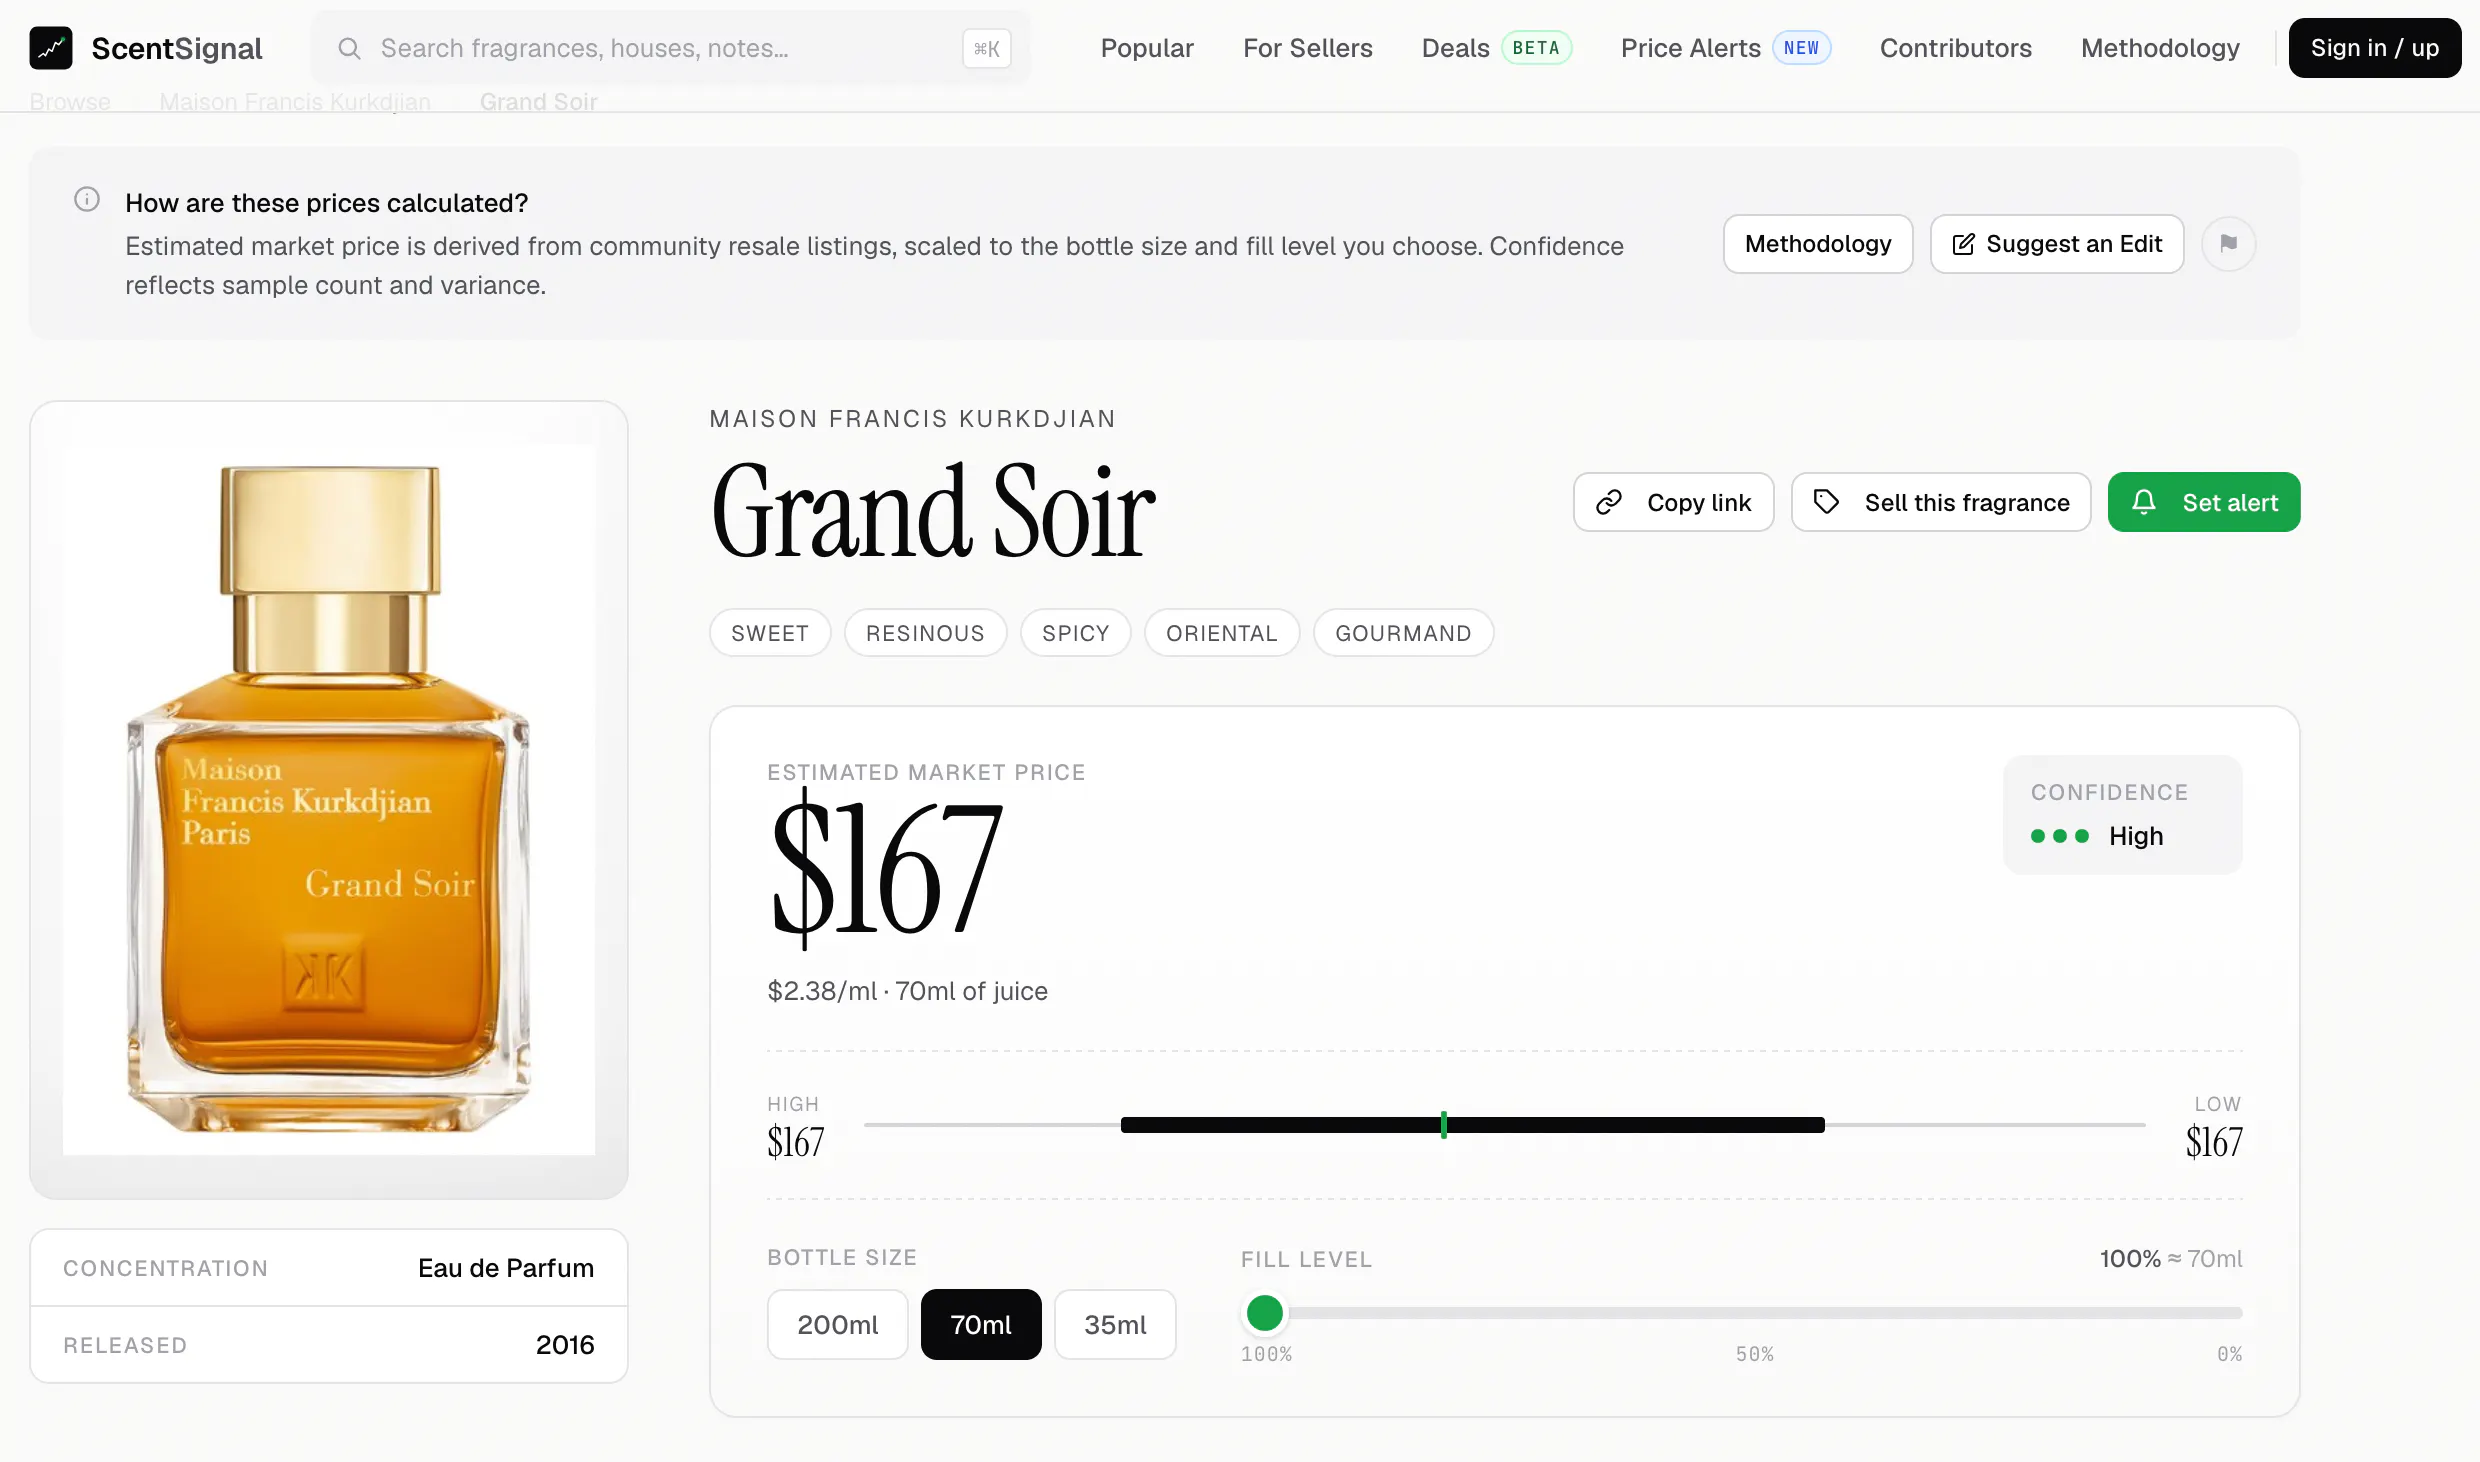Click the Maison Francis Kurkdjian breadcrumb
Screen dimensions: 2480x1462
pyautogui.click(x=295, y=102)
